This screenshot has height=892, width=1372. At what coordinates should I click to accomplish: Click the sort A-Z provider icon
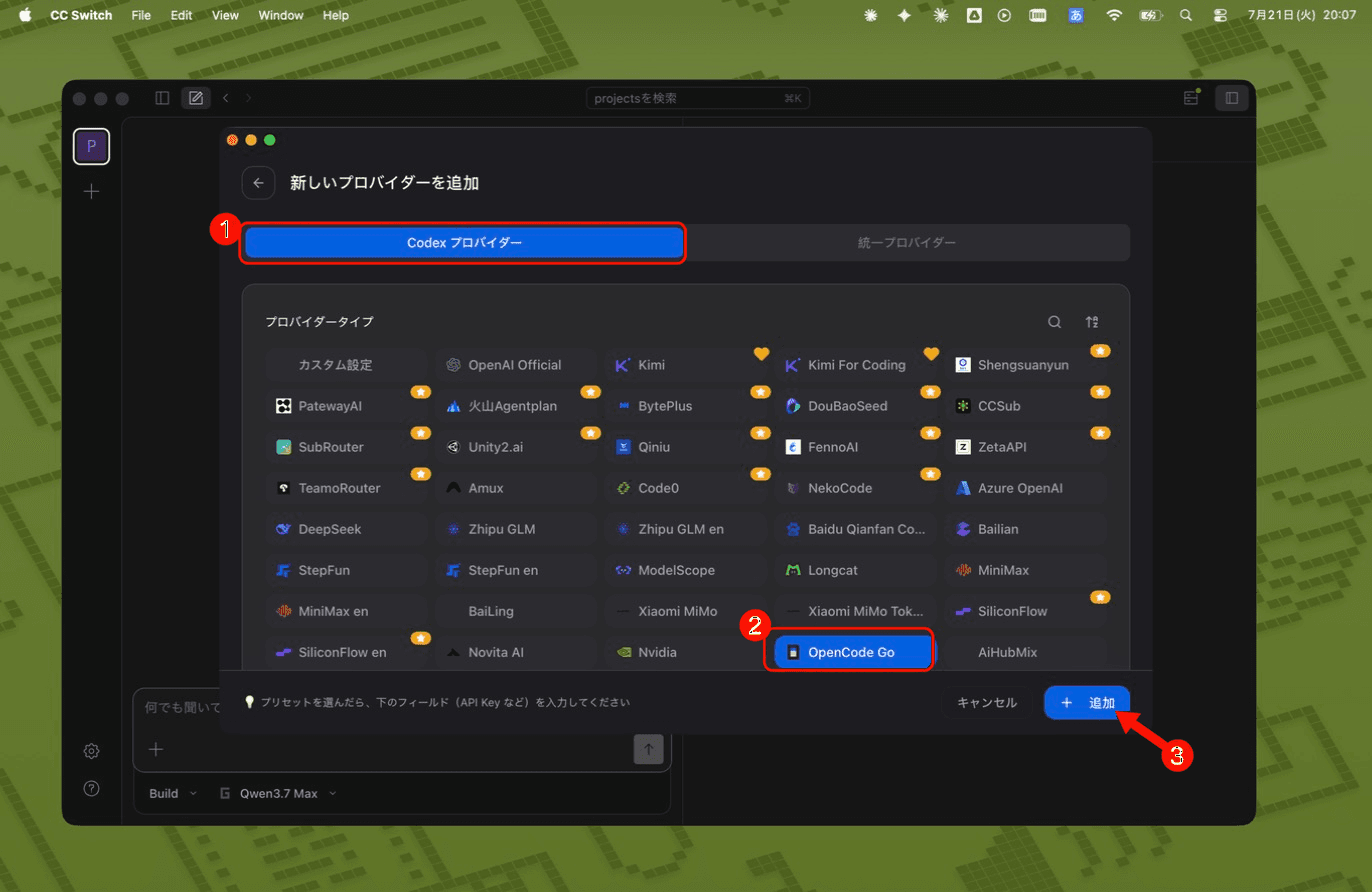[1092, 322]
